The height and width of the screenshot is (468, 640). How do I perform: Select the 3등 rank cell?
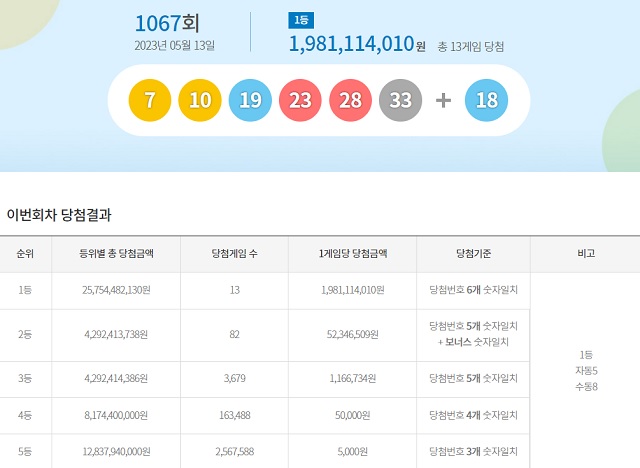click(x=25, y=378)
